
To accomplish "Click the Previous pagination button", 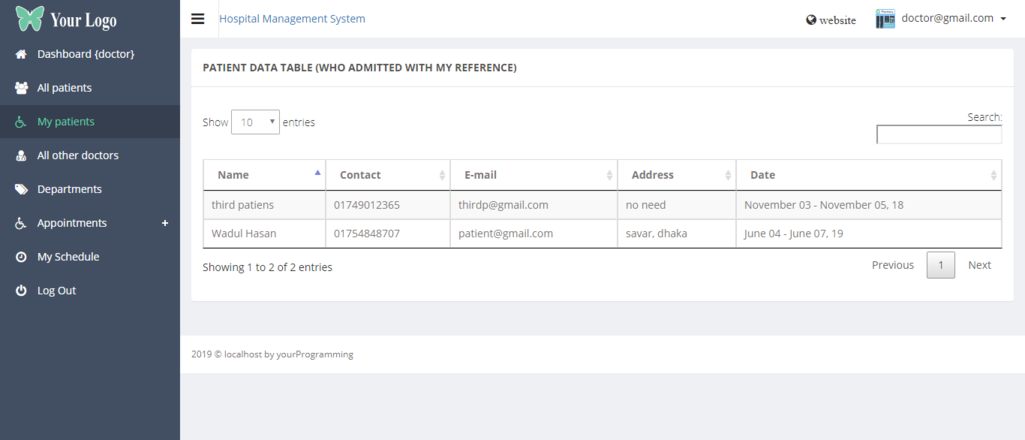I will [892, 265].
